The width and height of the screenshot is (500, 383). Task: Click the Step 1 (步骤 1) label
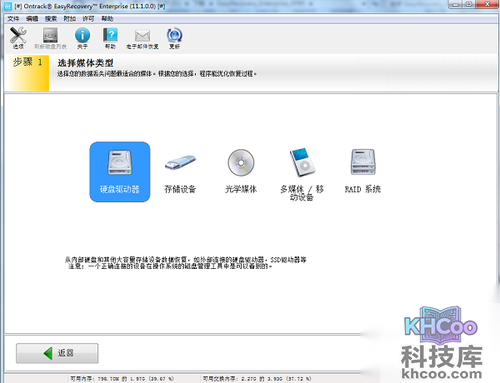point(28,62)
